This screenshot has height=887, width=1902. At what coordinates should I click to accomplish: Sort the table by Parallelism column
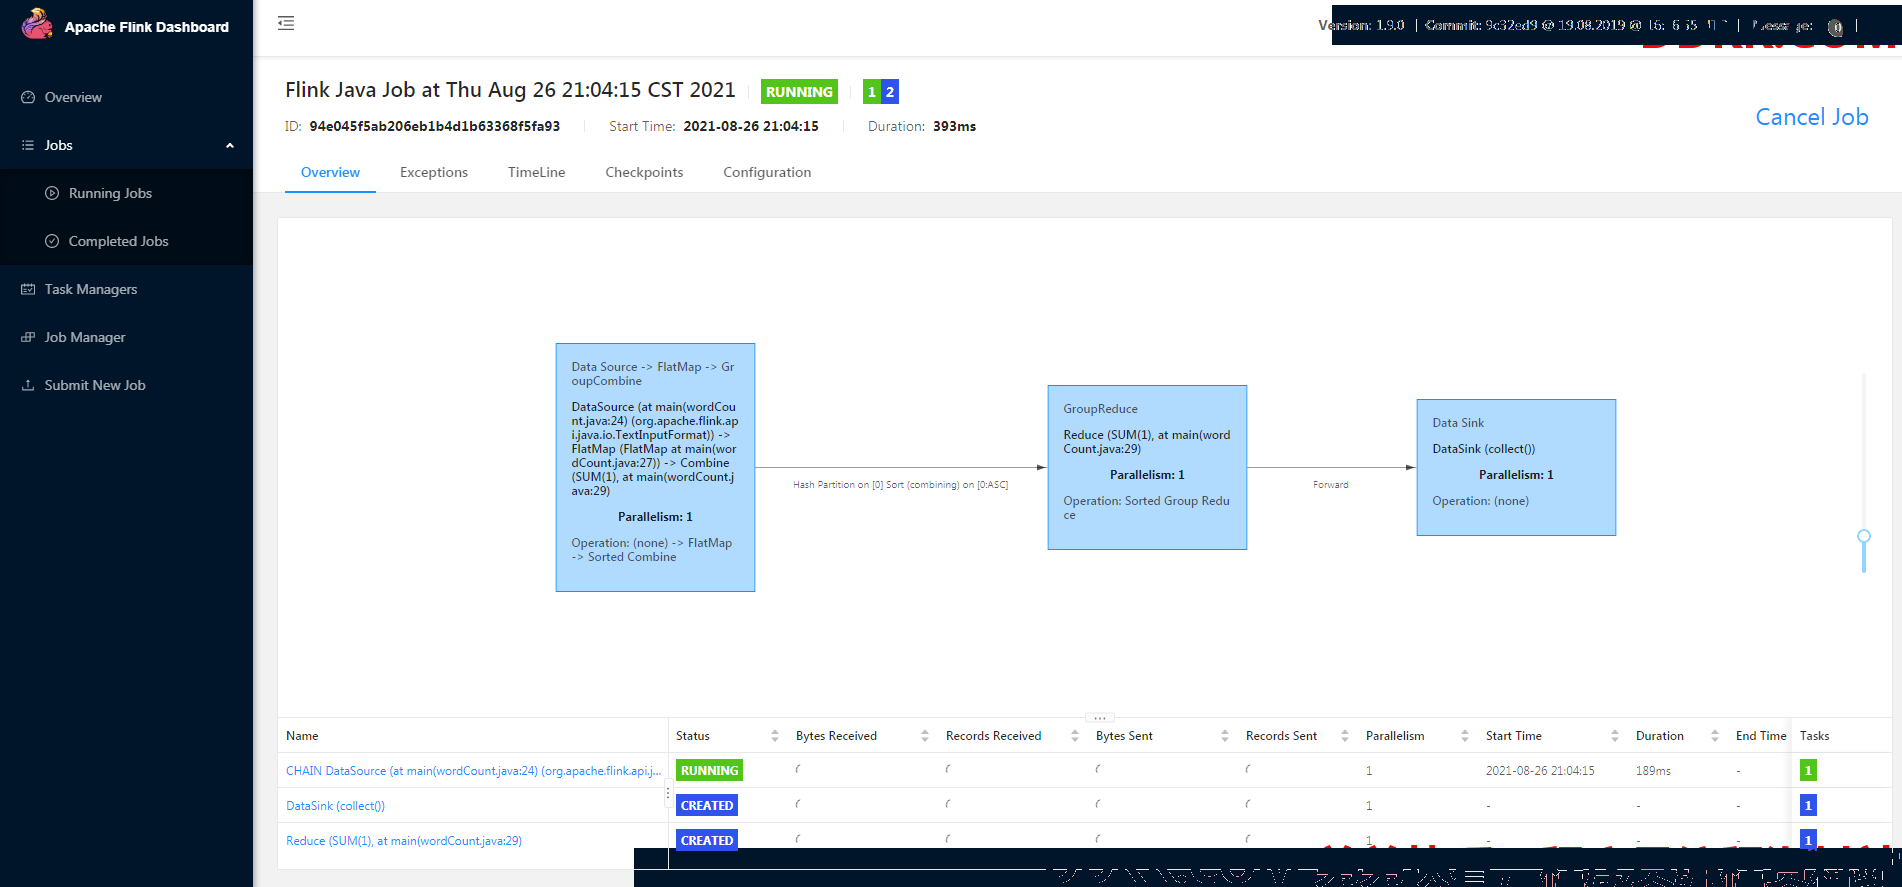(1465, 736)
